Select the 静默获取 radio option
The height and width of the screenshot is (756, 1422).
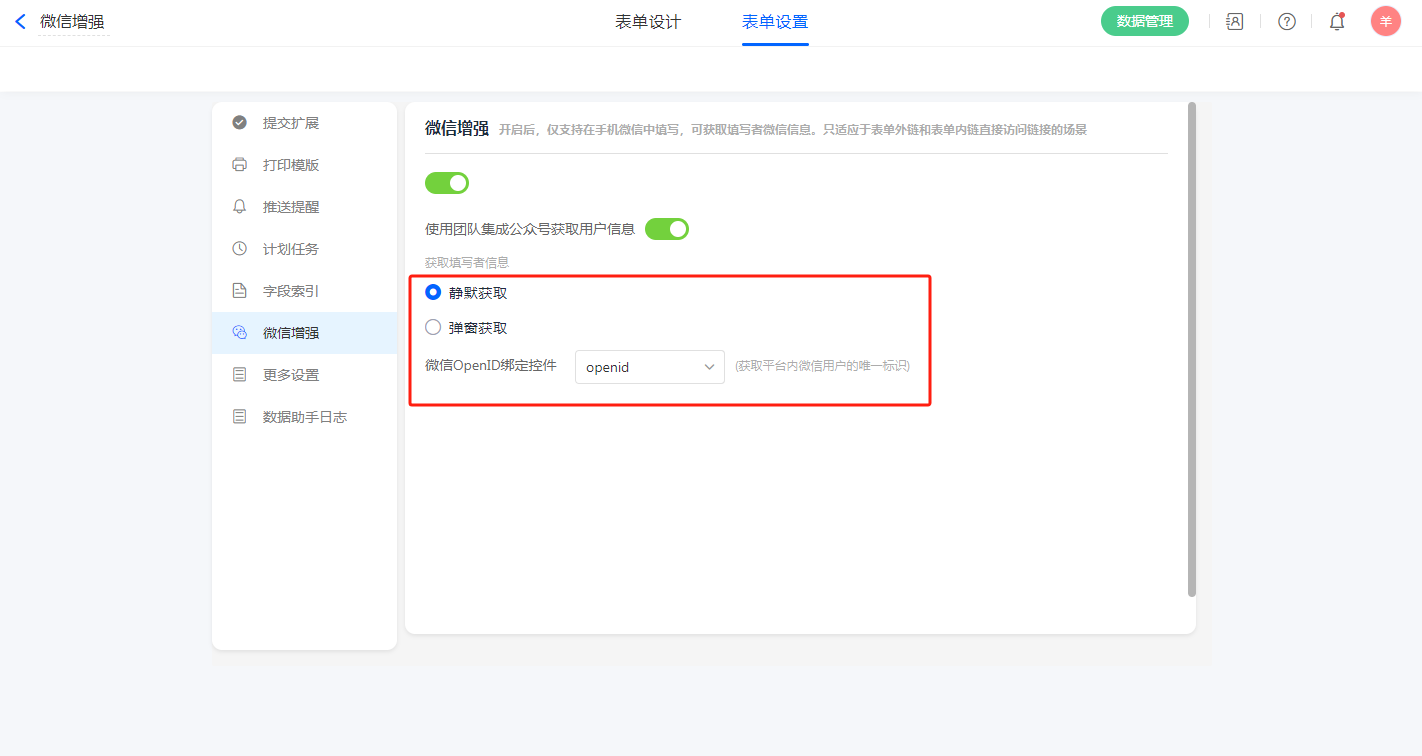point(433,292)
